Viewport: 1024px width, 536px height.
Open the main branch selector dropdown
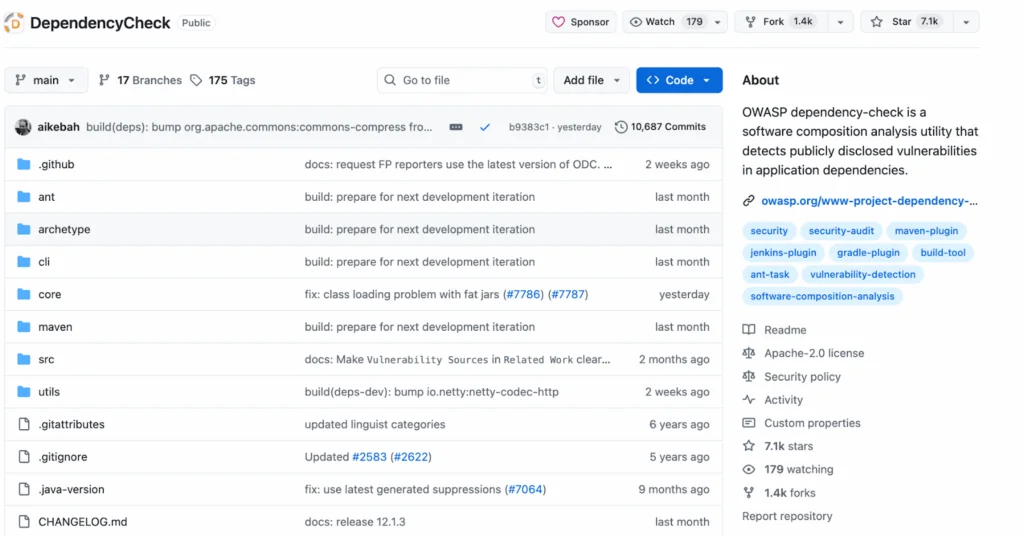click(x=46, y=80)
